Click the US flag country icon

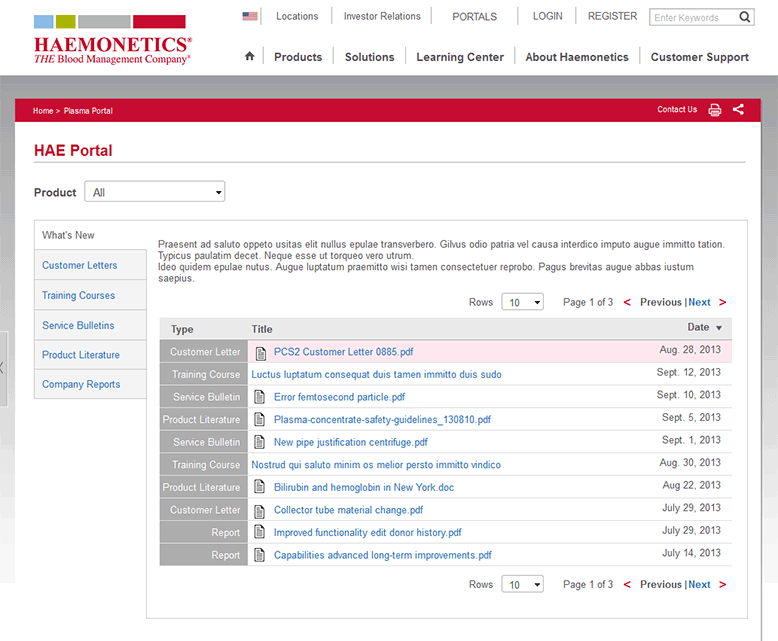[250, 16]
